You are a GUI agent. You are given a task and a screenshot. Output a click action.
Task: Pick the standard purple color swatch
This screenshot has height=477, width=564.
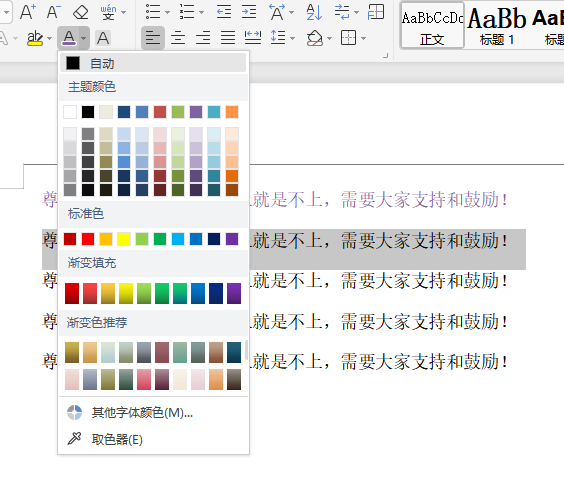(232, 239)
